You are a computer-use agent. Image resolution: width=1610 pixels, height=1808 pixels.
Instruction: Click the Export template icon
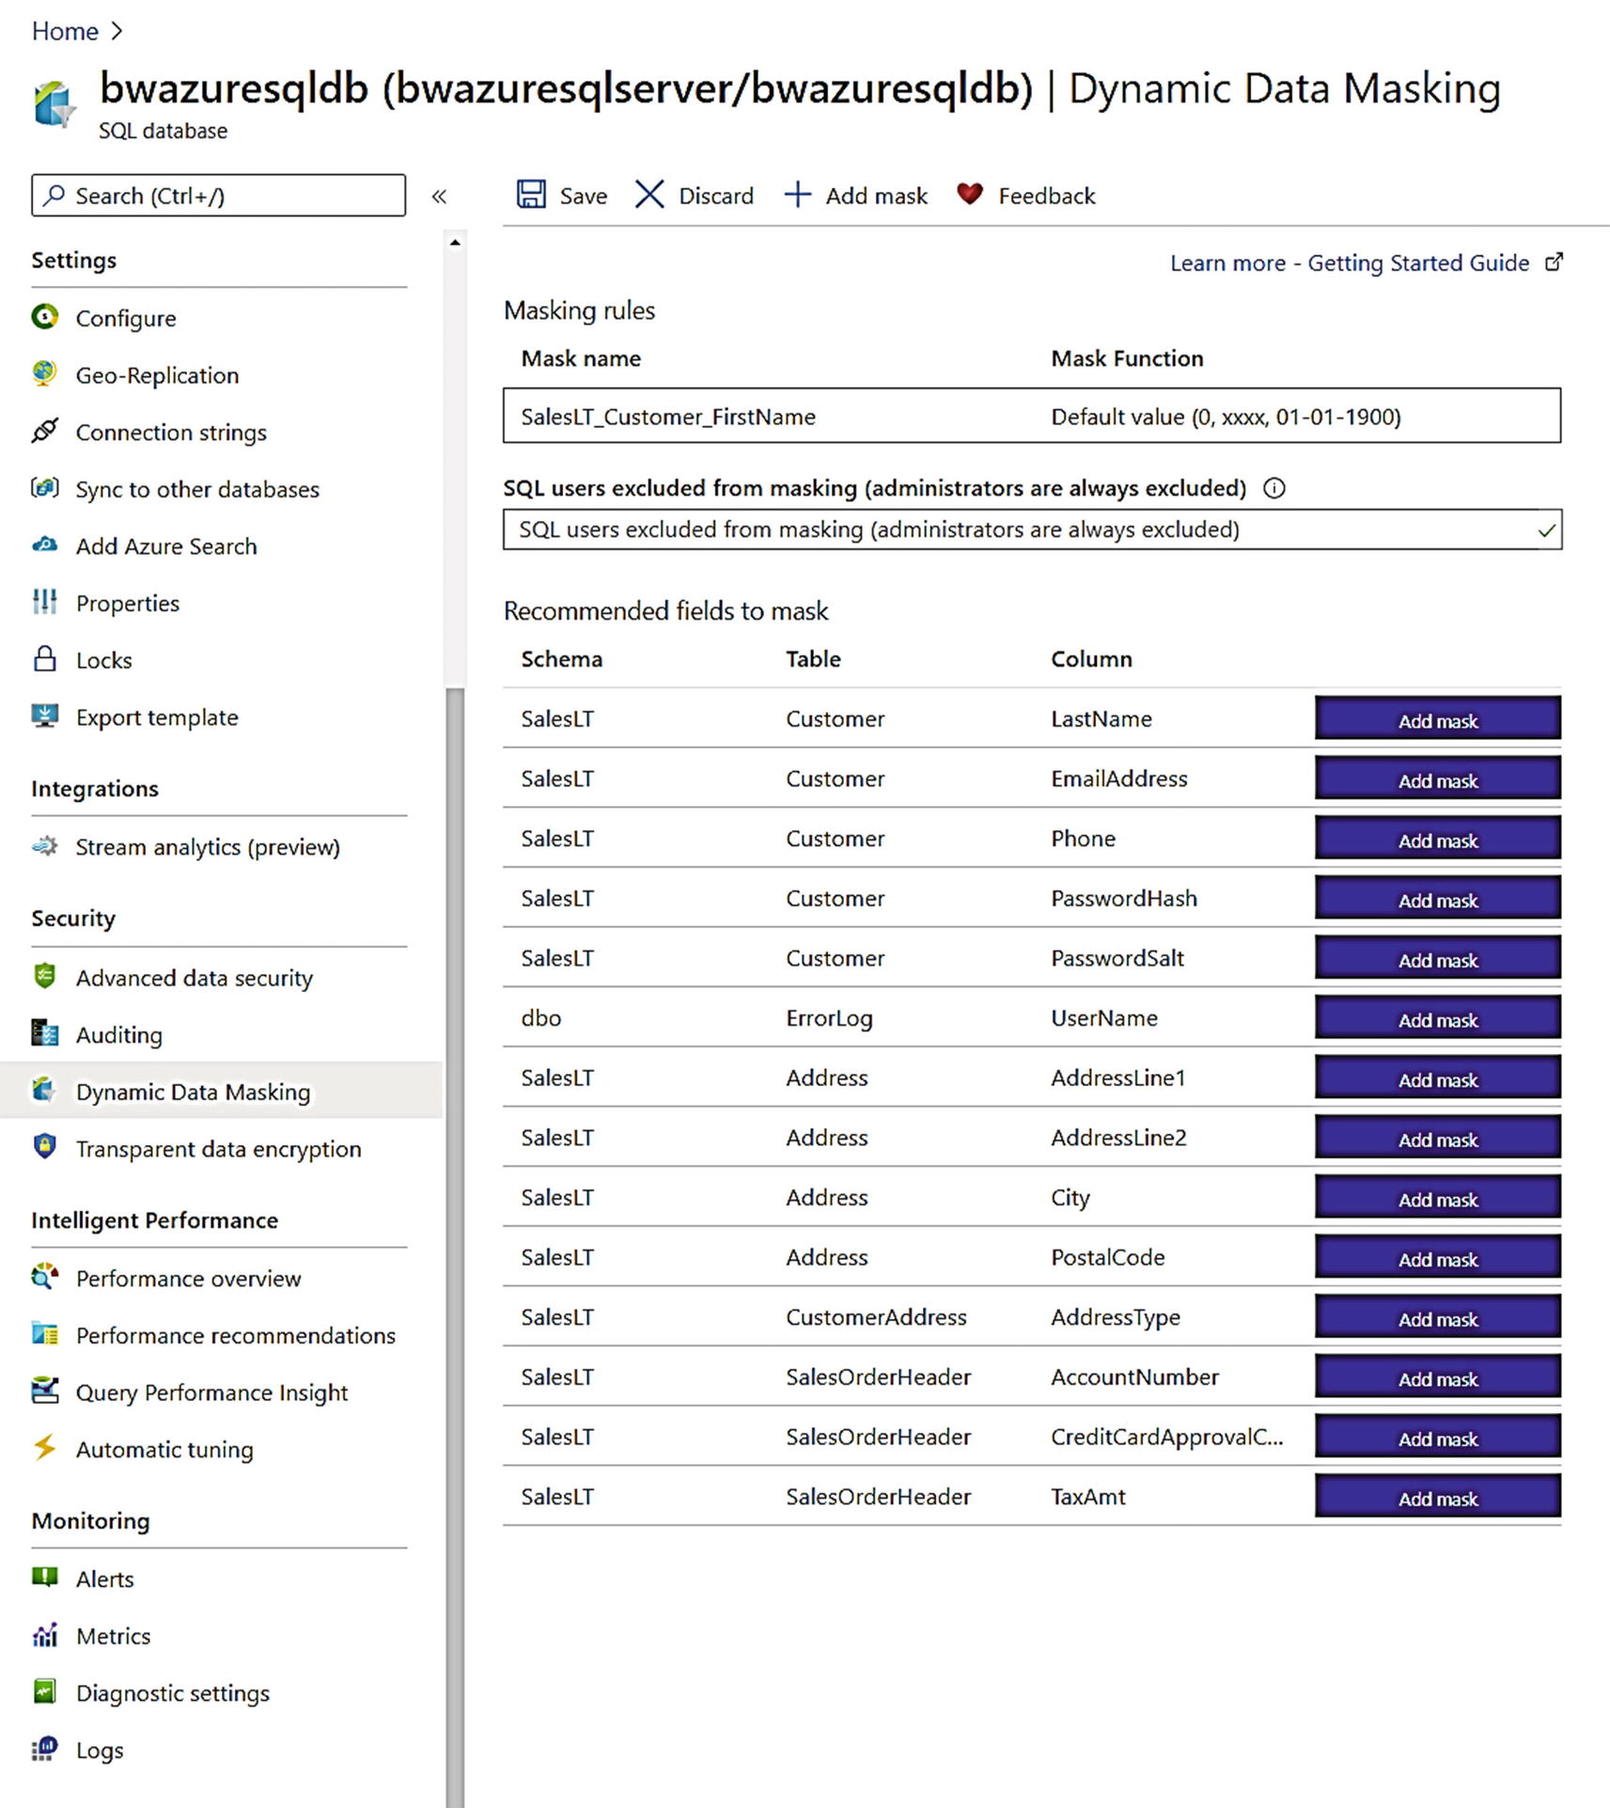point(45,716)
